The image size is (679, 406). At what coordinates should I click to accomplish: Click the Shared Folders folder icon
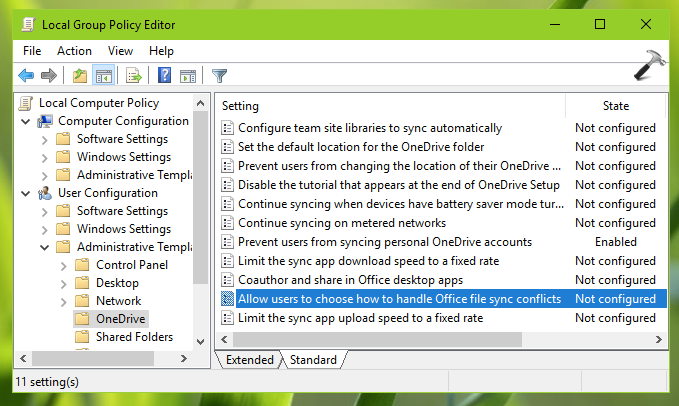pos(82,337)
